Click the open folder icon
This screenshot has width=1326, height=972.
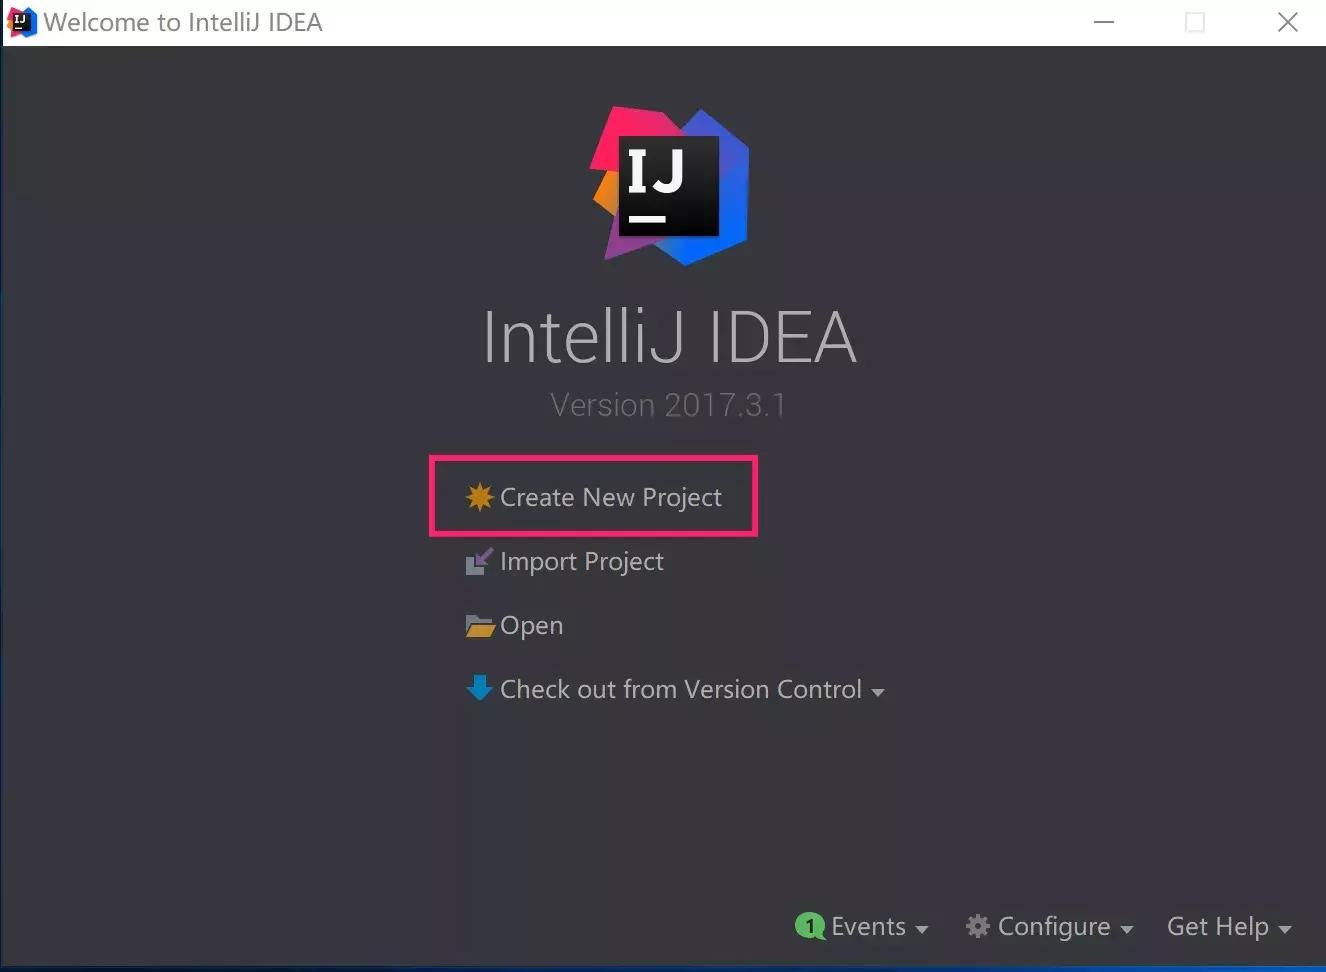[480, 626]
